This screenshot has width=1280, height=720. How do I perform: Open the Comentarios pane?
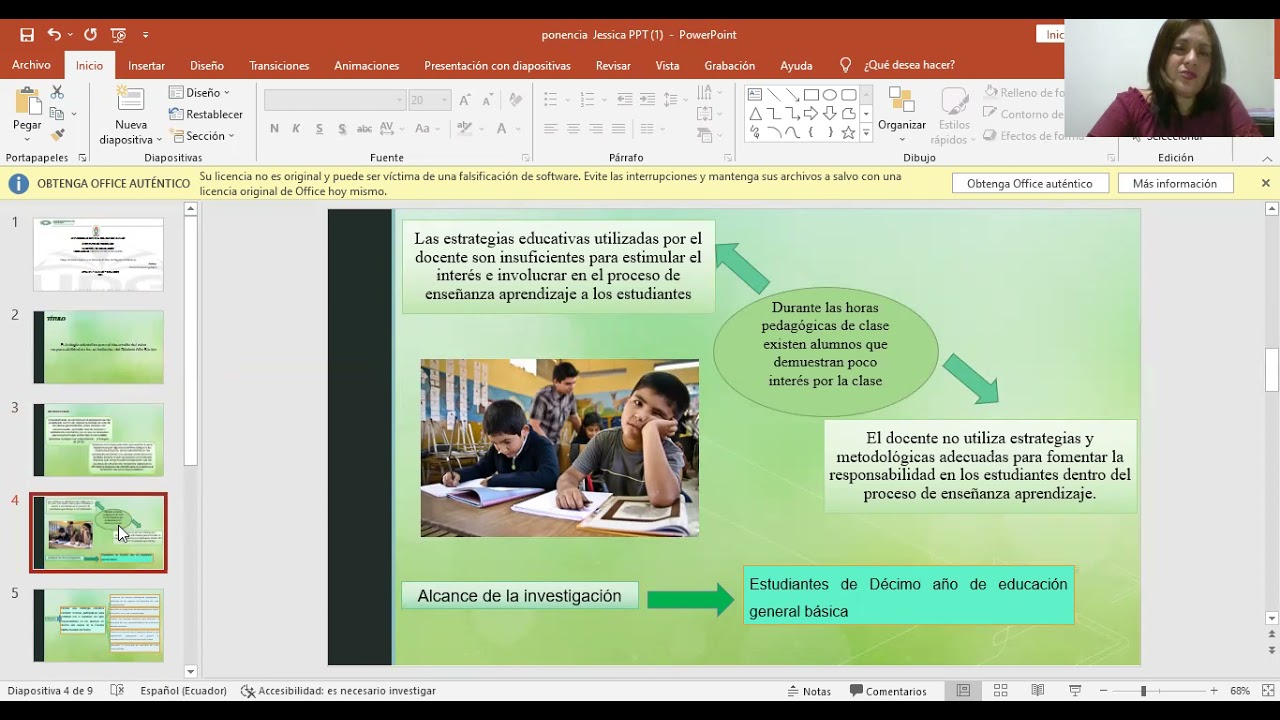(x=888, y=691)
